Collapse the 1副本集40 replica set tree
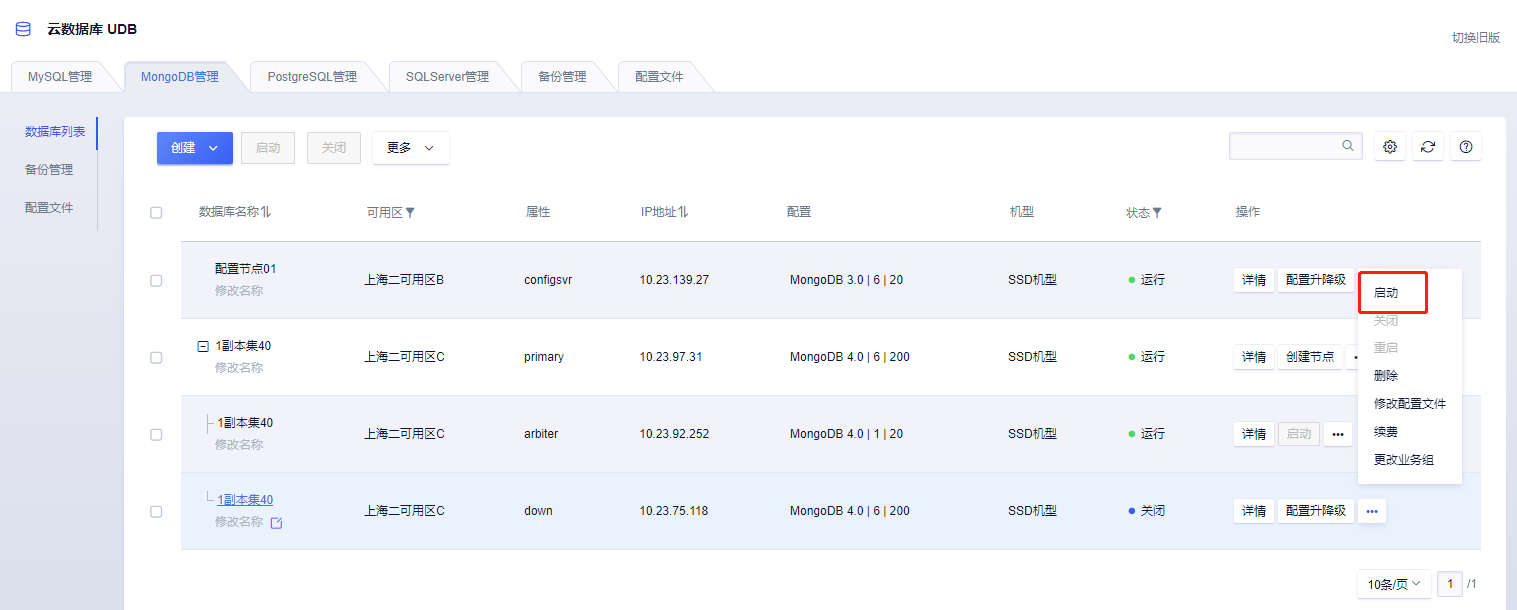Viewport: 1517px width, 610px height. click(205, 345)
